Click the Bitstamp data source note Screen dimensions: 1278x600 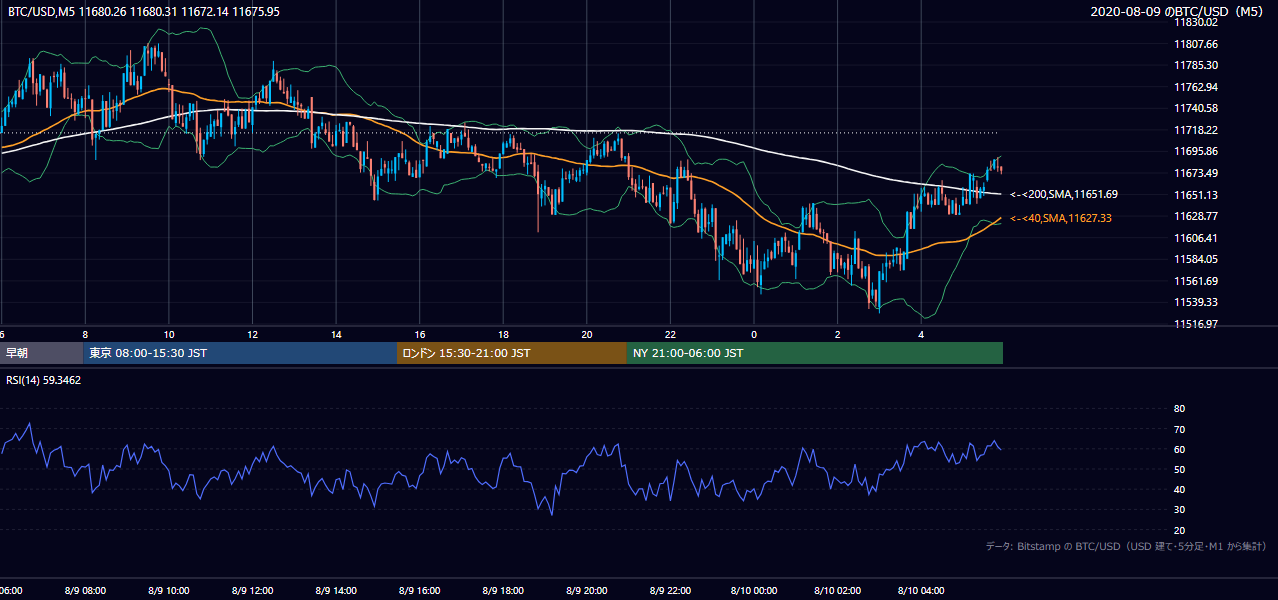tap(1126, 547)
